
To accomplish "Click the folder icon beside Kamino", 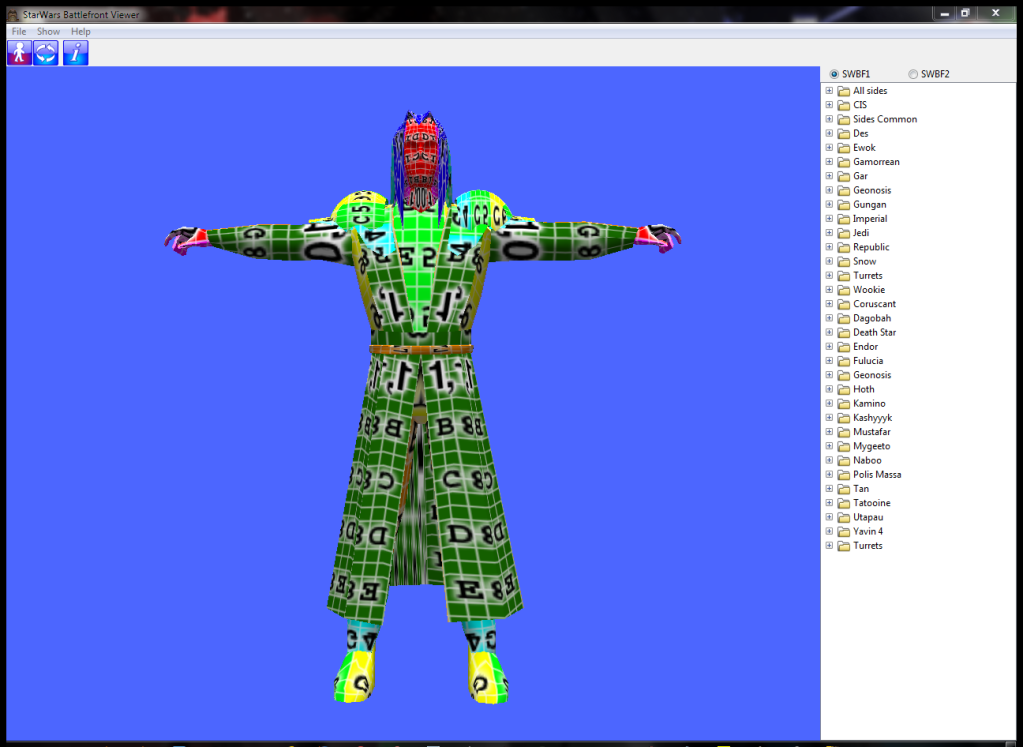I will tap(844, 404).
